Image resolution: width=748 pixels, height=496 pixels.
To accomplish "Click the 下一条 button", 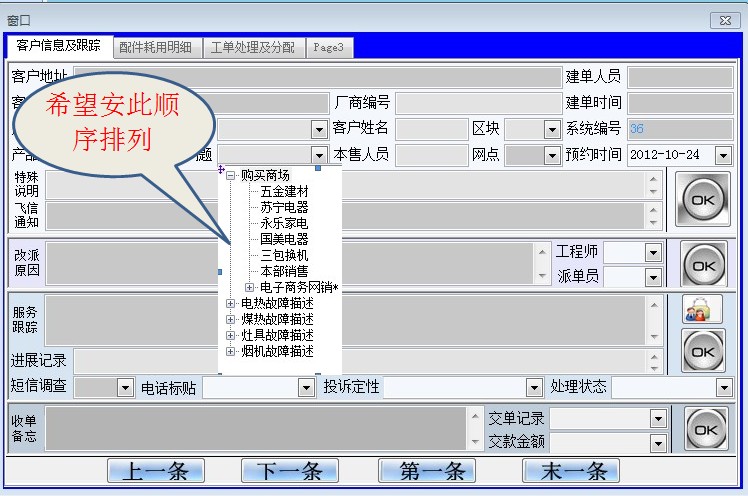I will pyautogui.click(x=289, y=471).
